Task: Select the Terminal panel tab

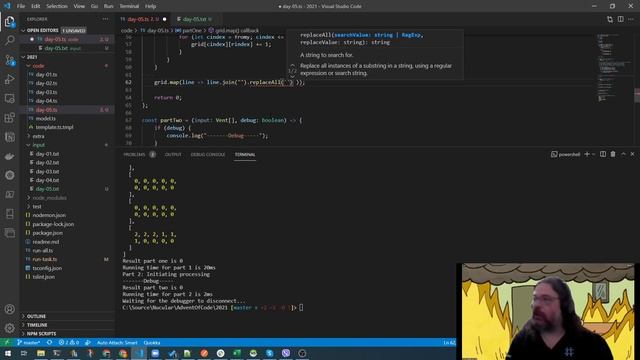Action: [245, 154]
